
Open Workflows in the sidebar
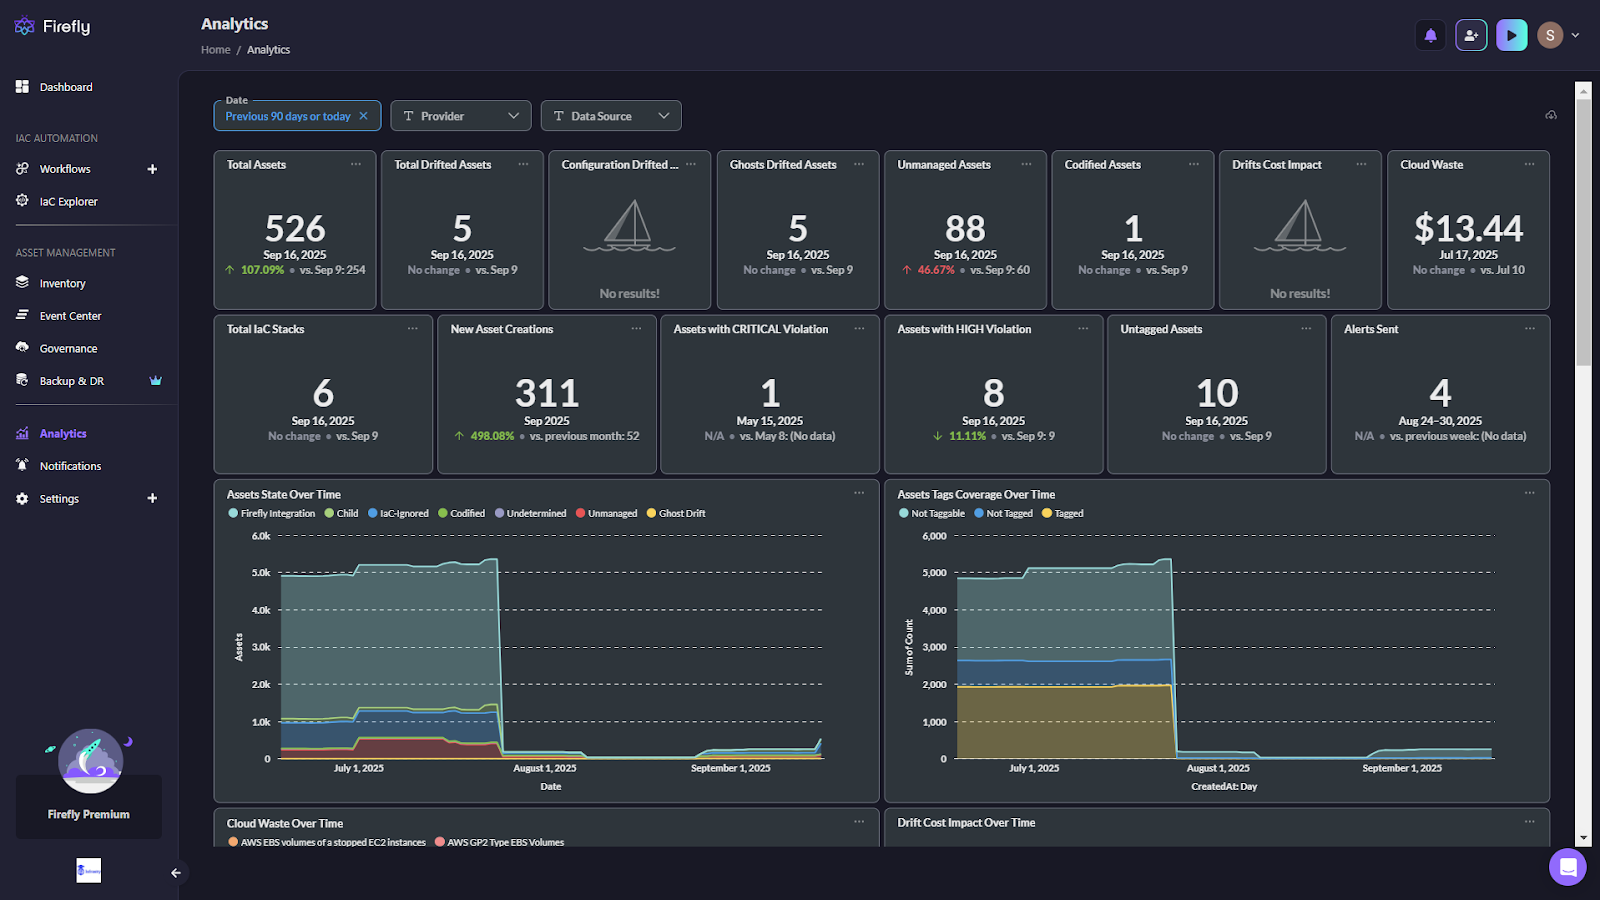[65, 169]
